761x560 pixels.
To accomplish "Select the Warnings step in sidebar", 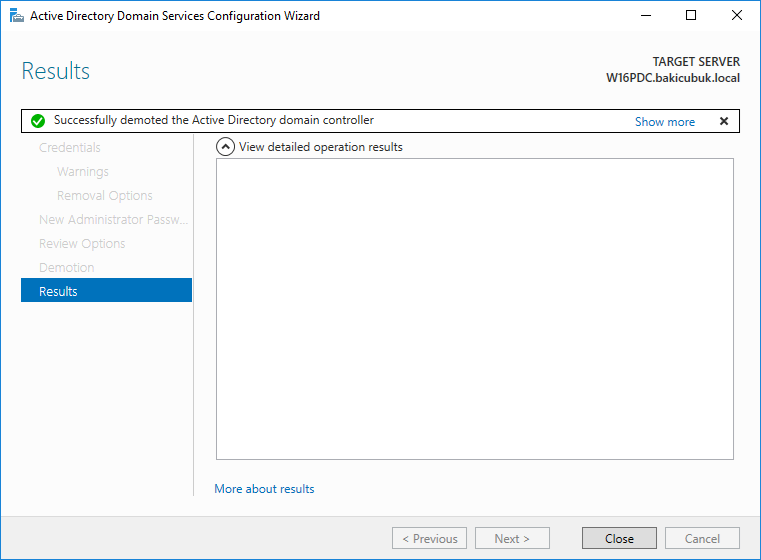I will 83,172.
